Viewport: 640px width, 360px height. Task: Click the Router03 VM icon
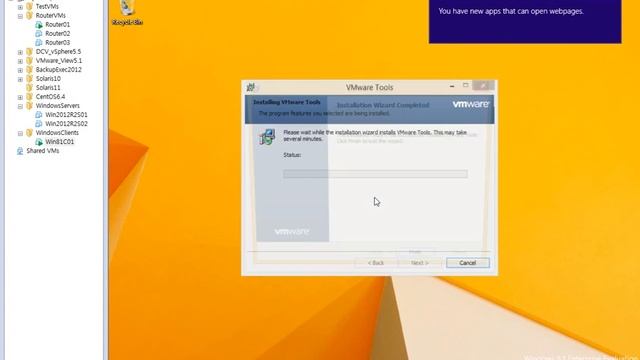click(x=39, y=42)
